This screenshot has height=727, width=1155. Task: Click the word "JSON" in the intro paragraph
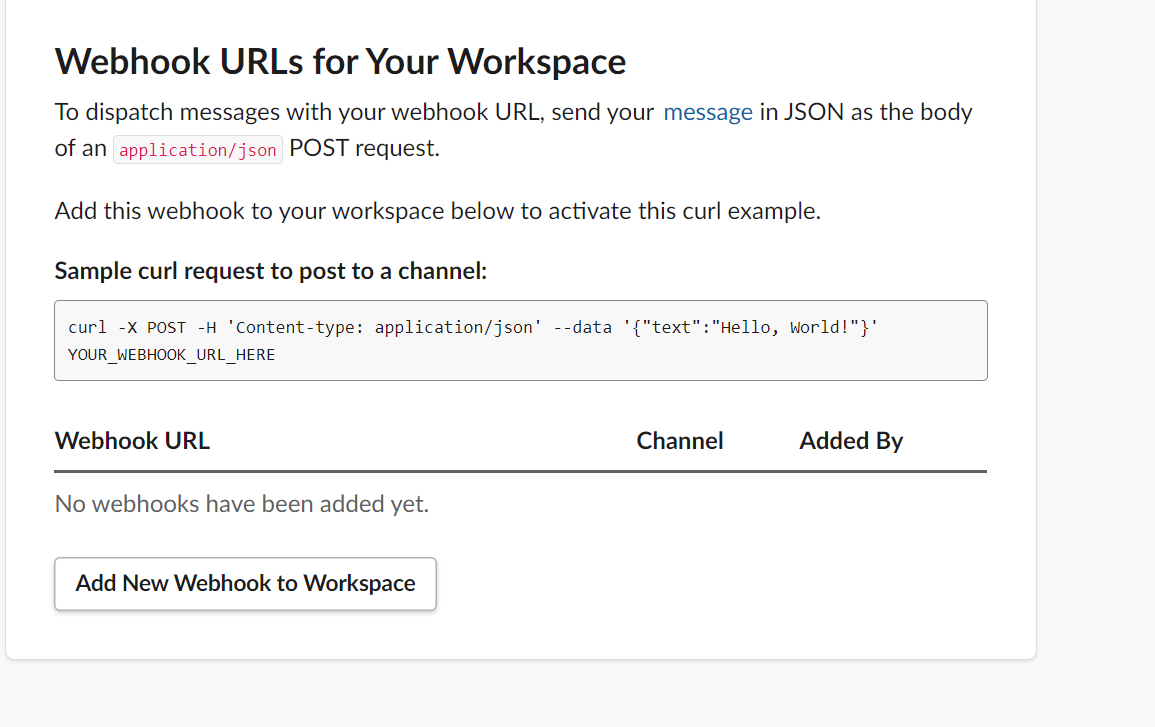click(x=814, y=112)
